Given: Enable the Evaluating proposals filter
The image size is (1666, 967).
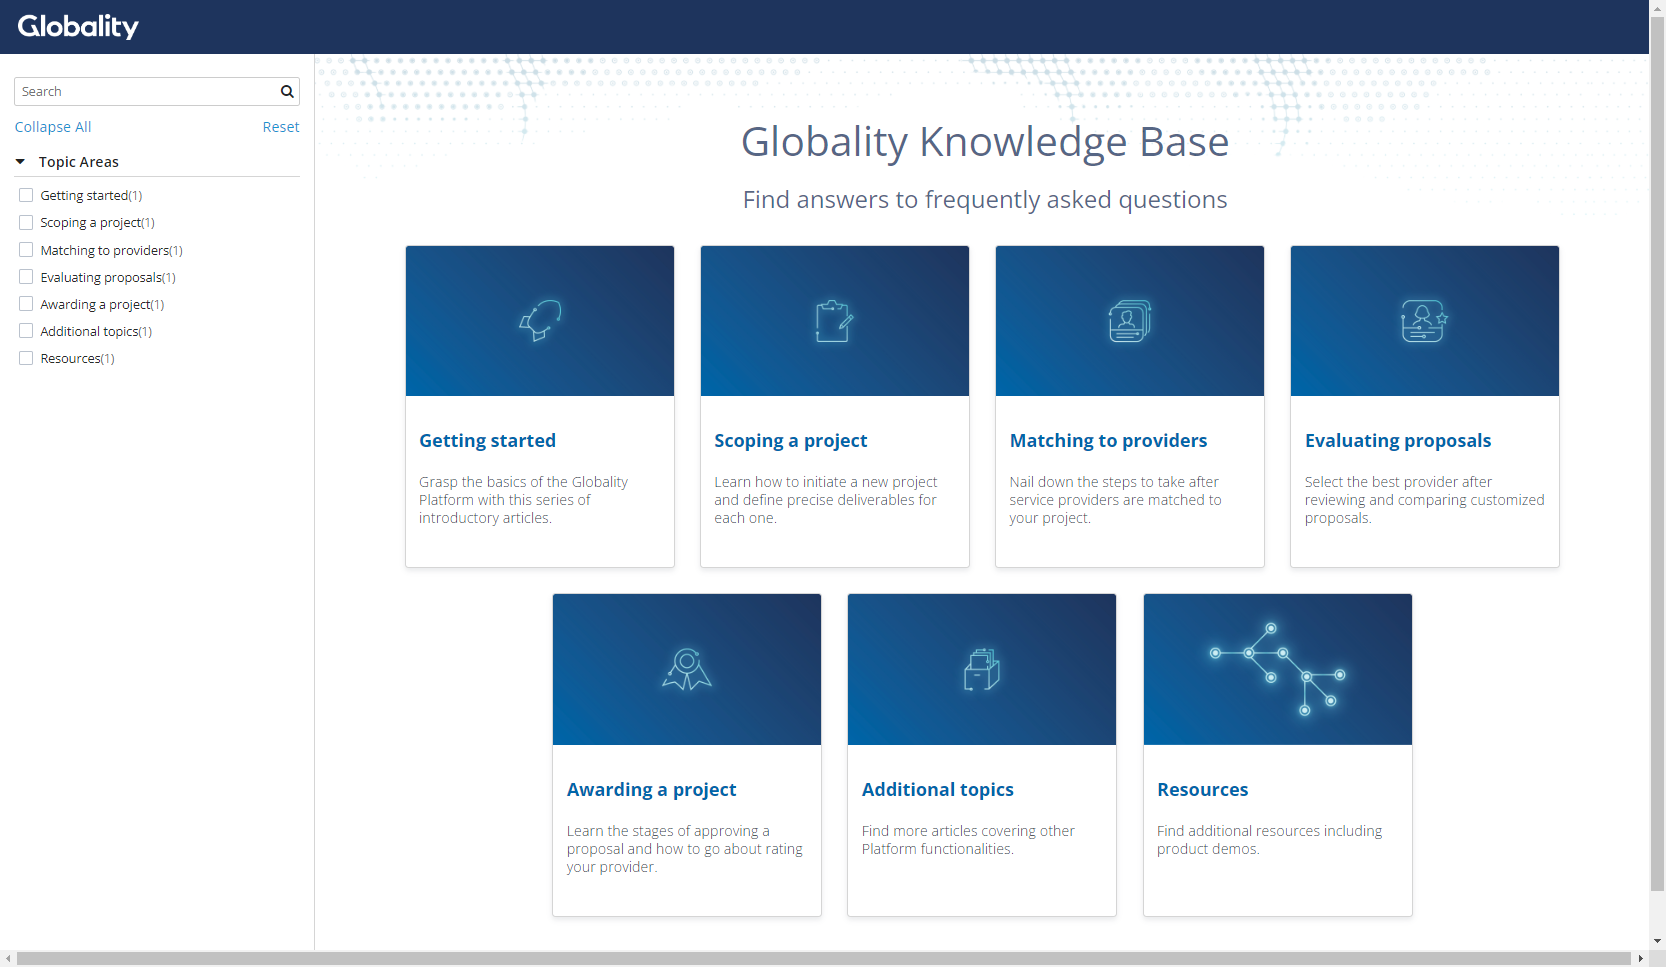Looking at the screenshot, I should 26,276.
